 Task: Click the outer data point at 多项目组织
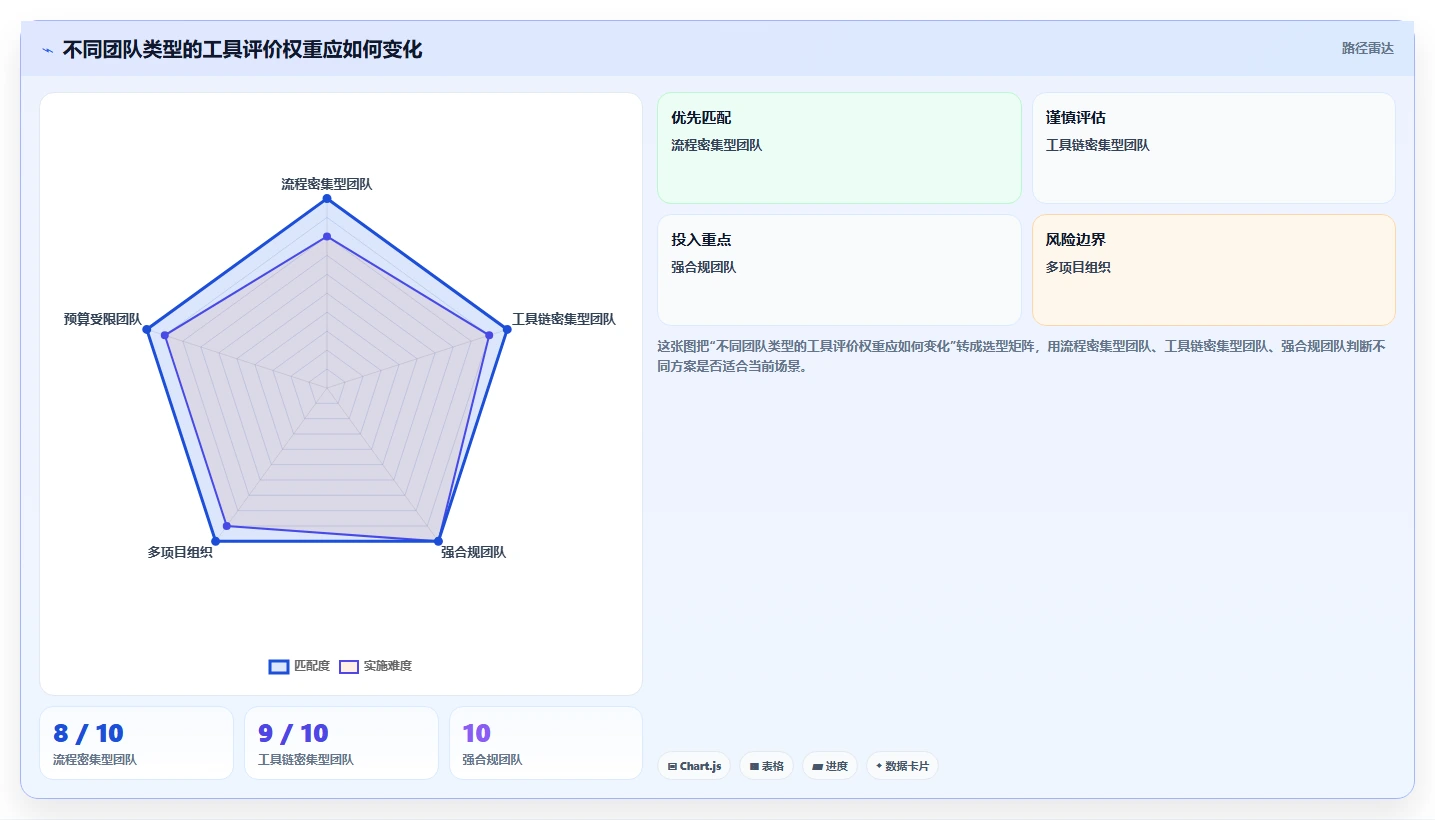click(x=216, y=541)
